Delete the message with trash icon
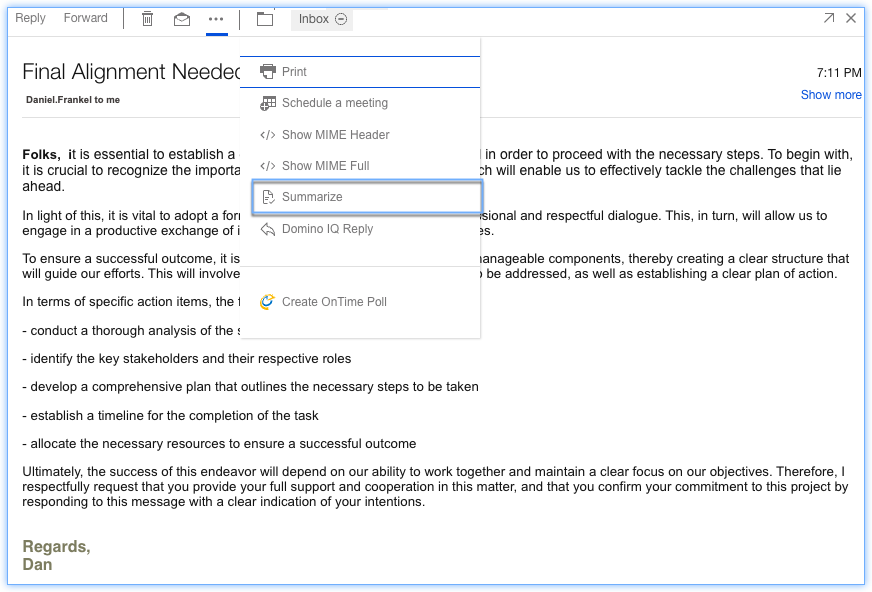The height and width of the screenshot is (592, 872). click(147, 19)
